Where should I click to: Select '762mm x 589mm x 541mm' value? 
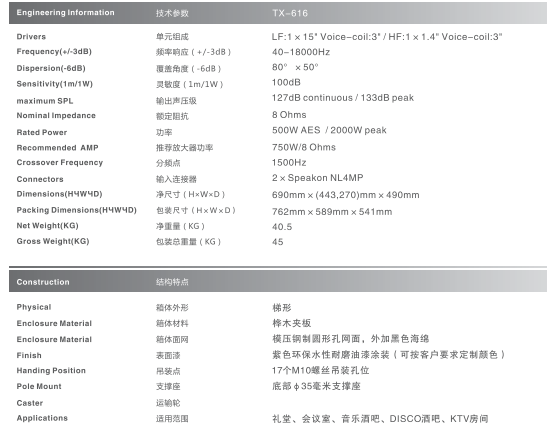tap(332, 212)
